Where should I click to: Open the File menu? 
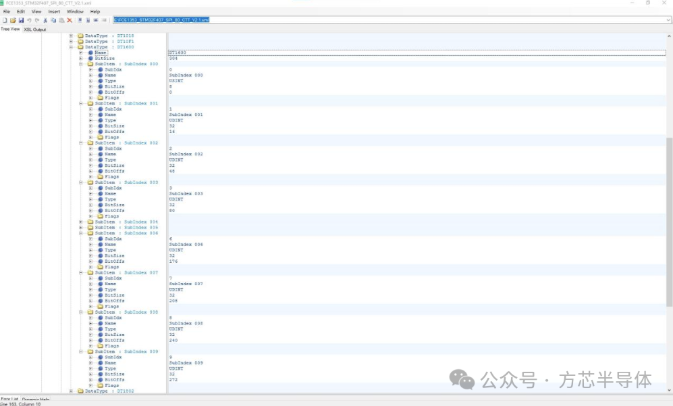coord(6,12)
